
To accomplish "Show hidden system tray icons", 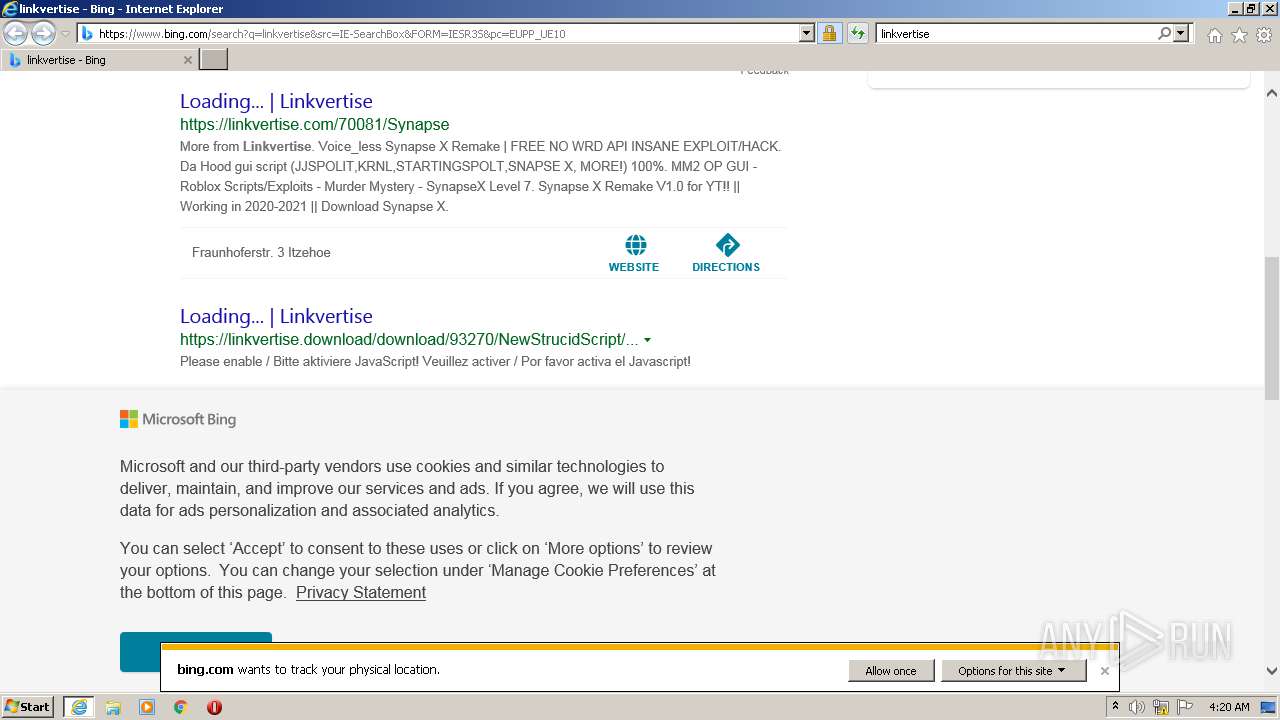I will [1115, 707].
